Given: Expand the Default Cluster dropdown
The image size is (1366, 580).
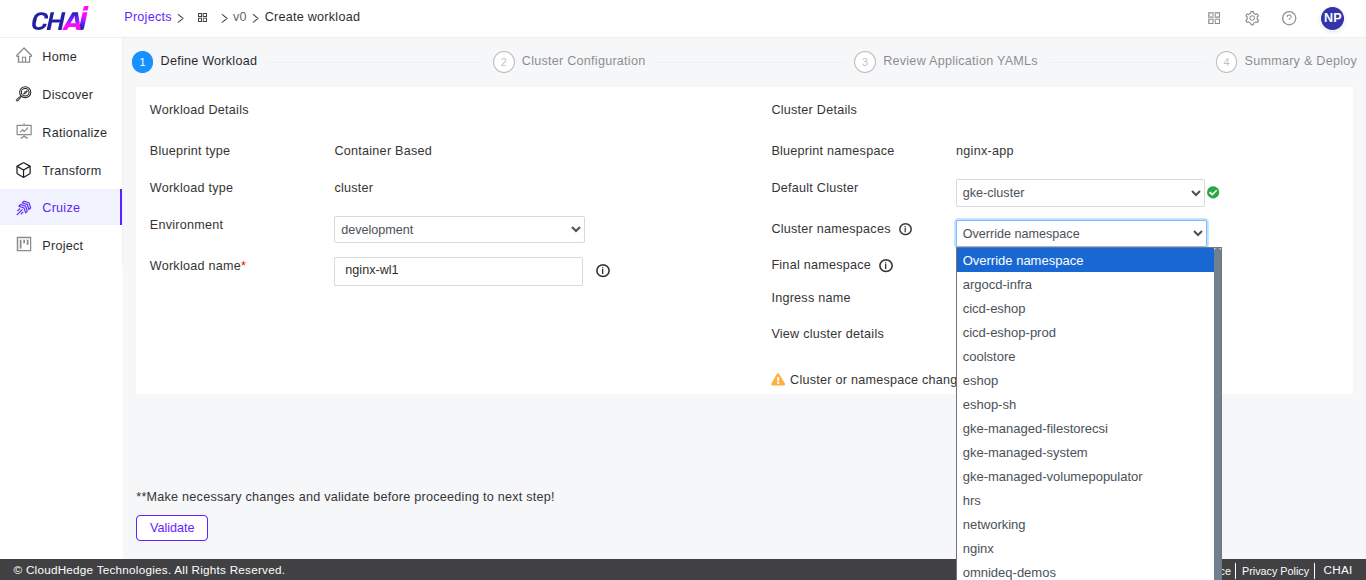Looking at the screenshot, I should 1080,193.
